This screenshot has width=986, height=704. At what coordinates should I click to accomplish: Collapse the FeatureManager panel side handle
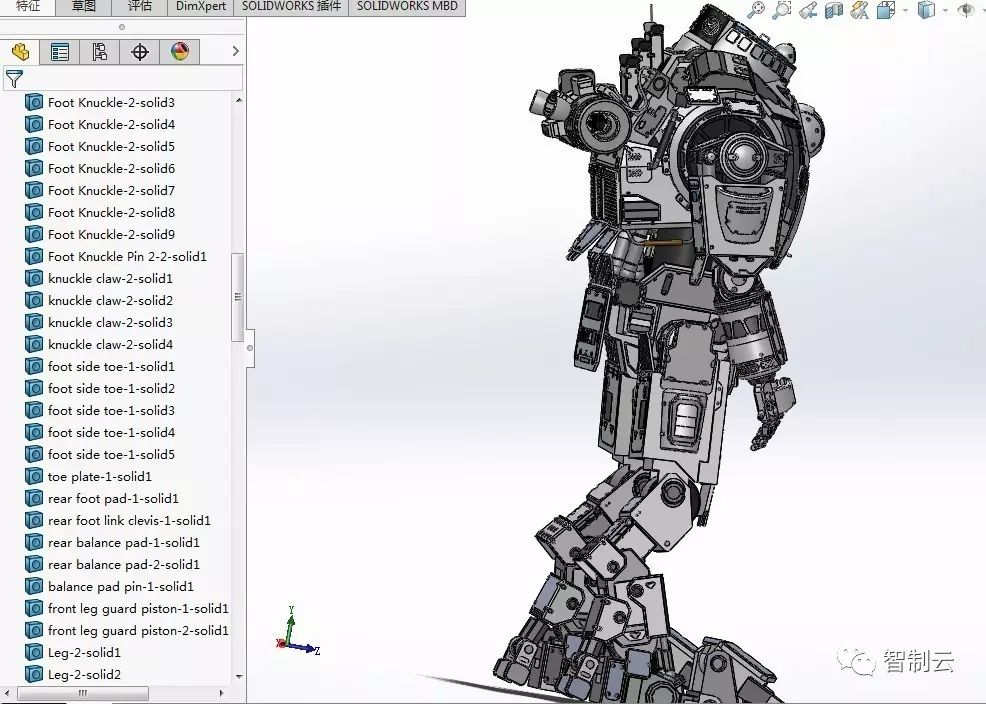point(250,348)
